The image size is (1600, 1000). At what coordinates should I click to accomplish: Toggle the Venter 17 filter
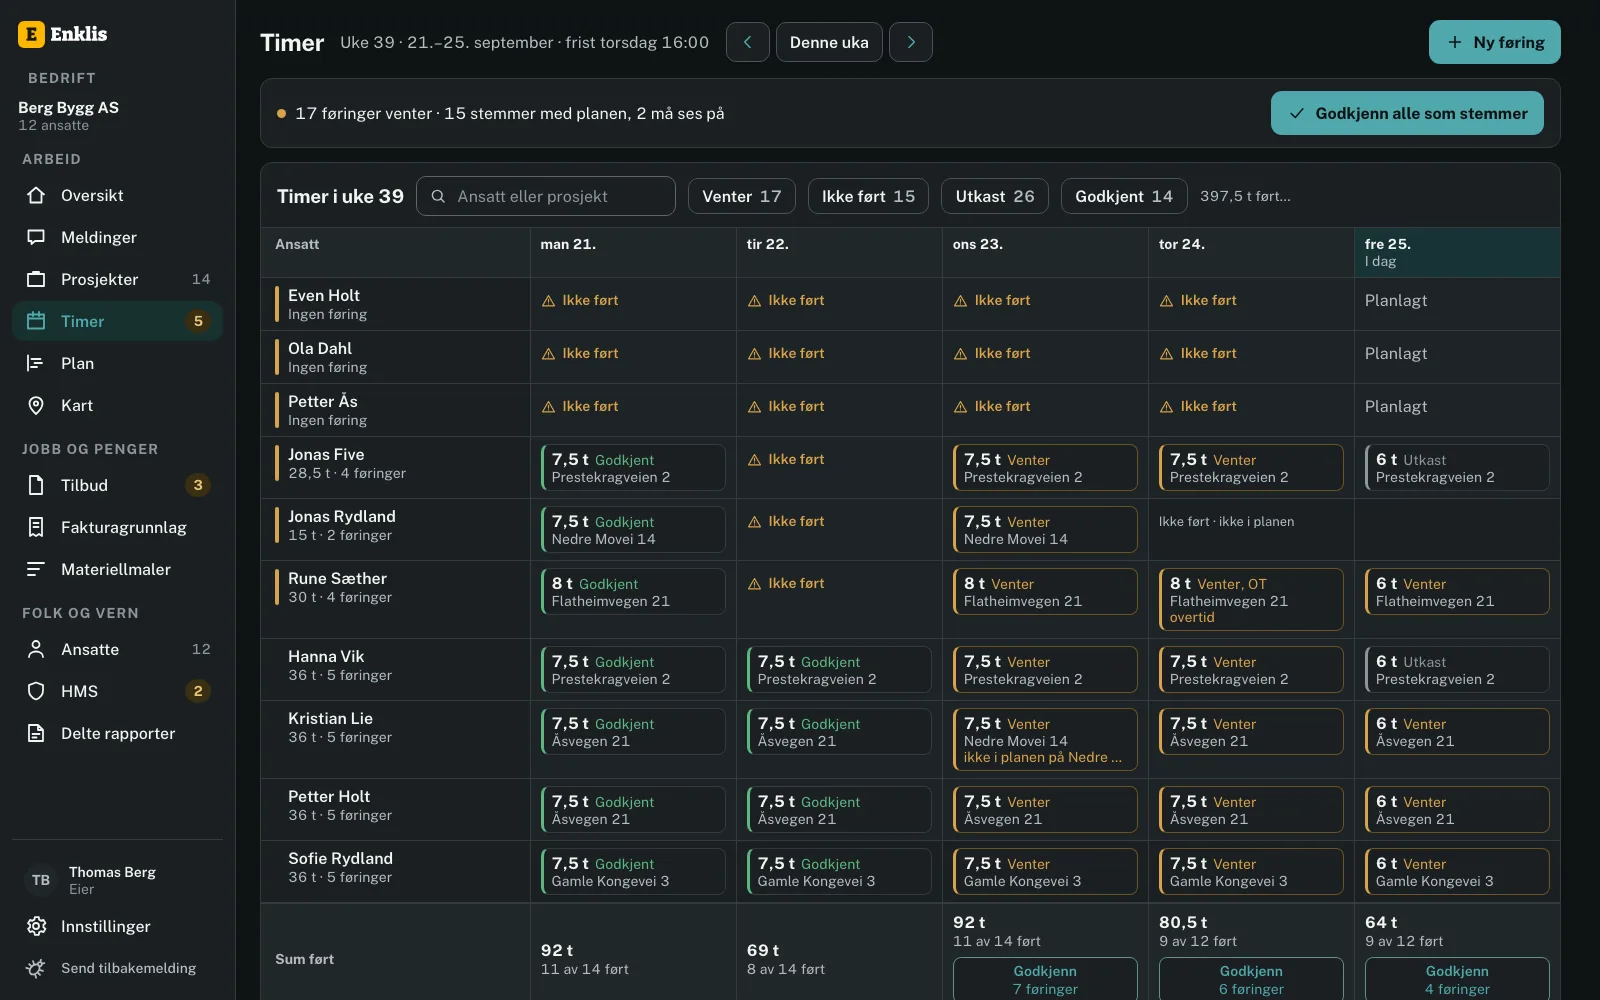(742, 196)
